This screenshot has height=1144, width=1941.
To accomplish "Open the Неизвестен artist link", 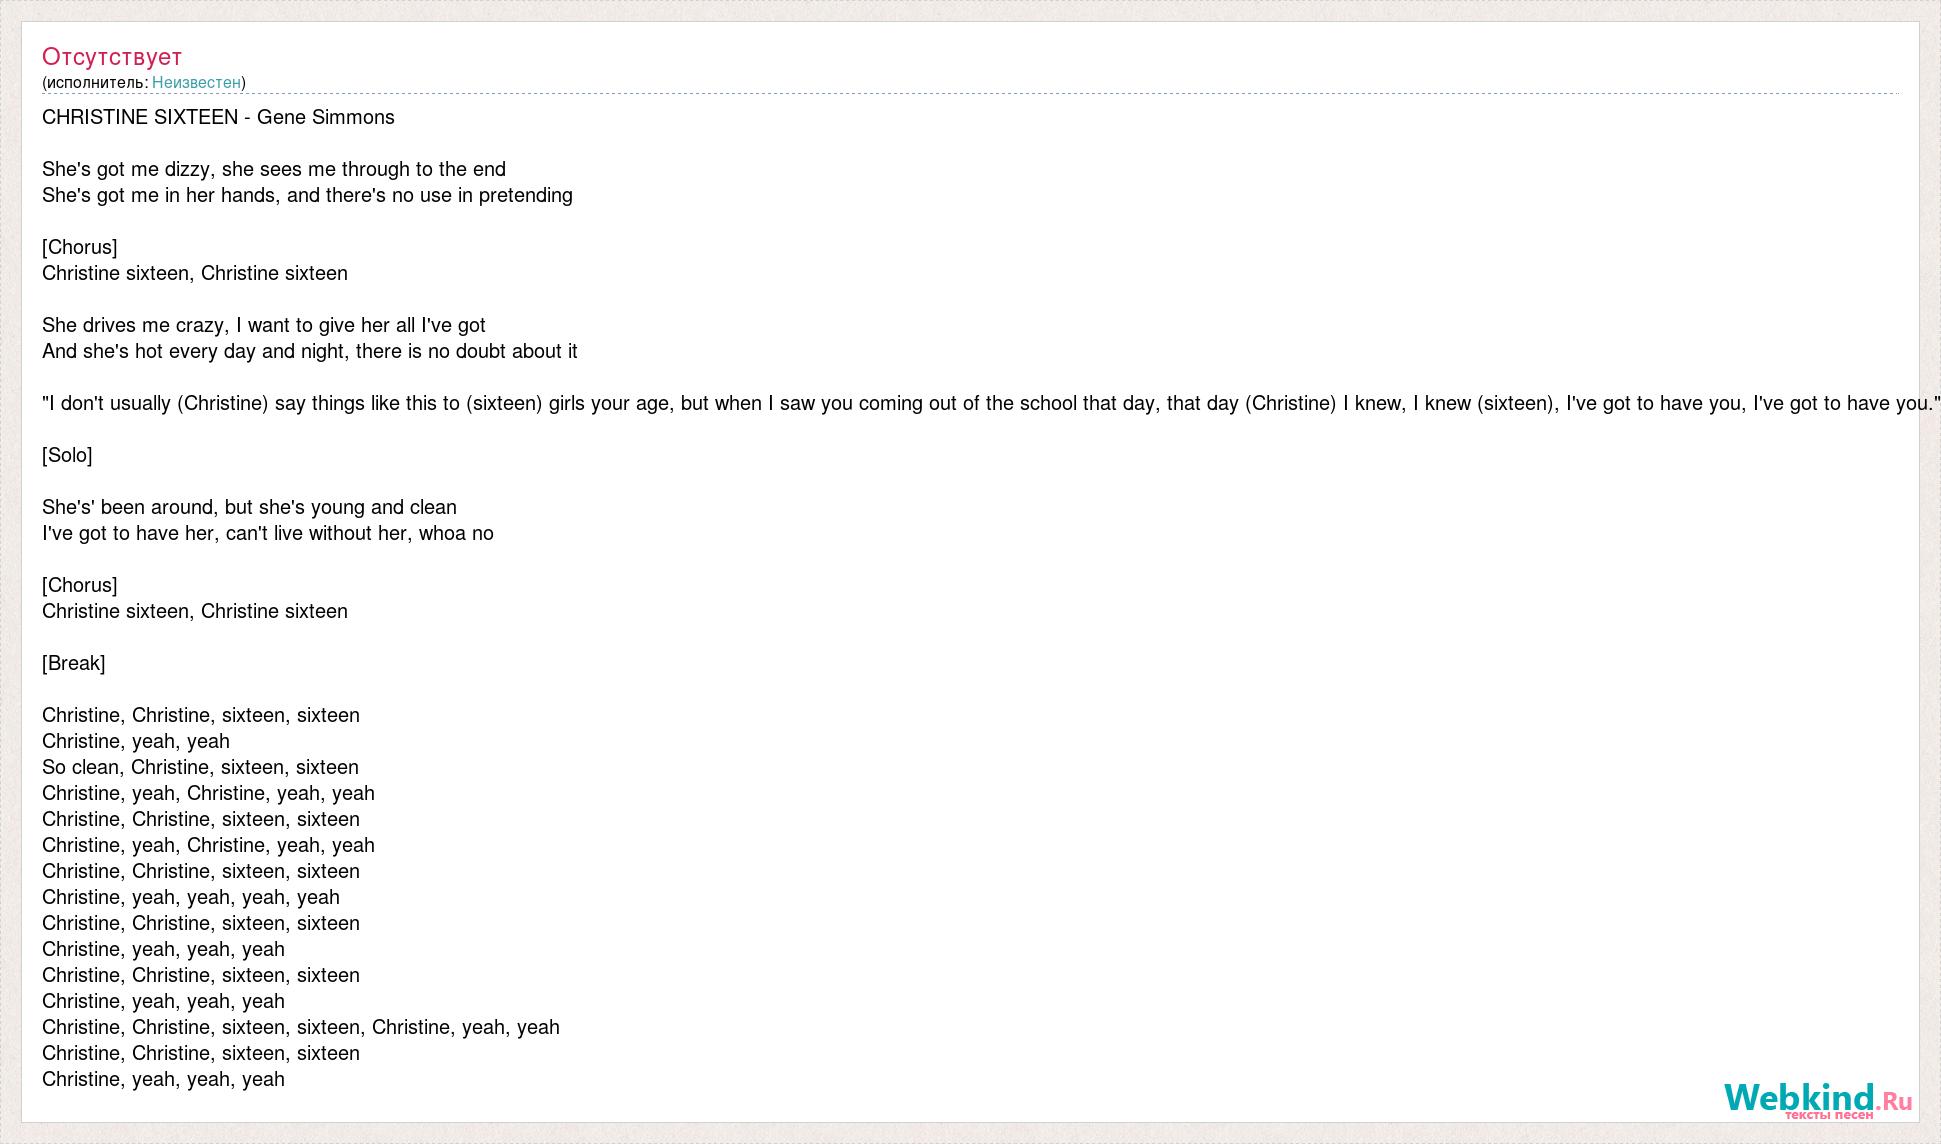I will (x=196, y=82).
